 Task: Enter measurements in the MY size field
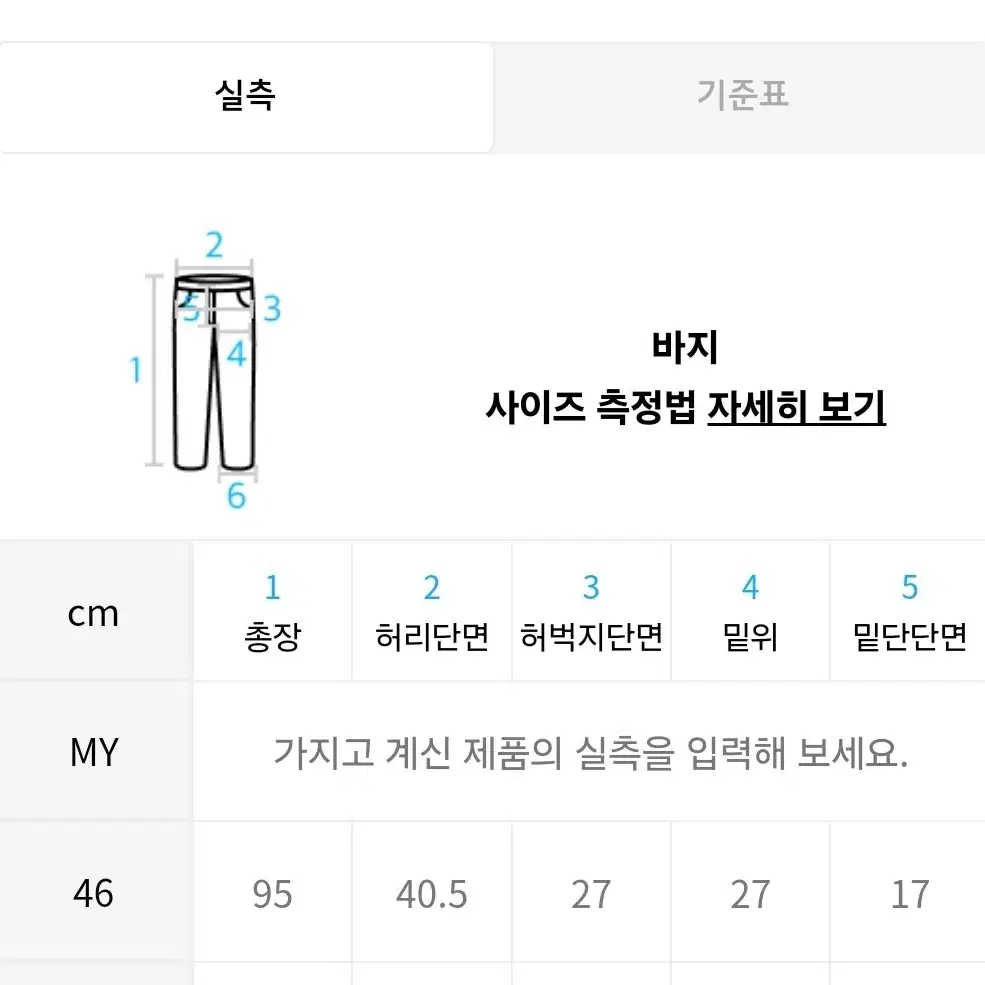point(590,751)
